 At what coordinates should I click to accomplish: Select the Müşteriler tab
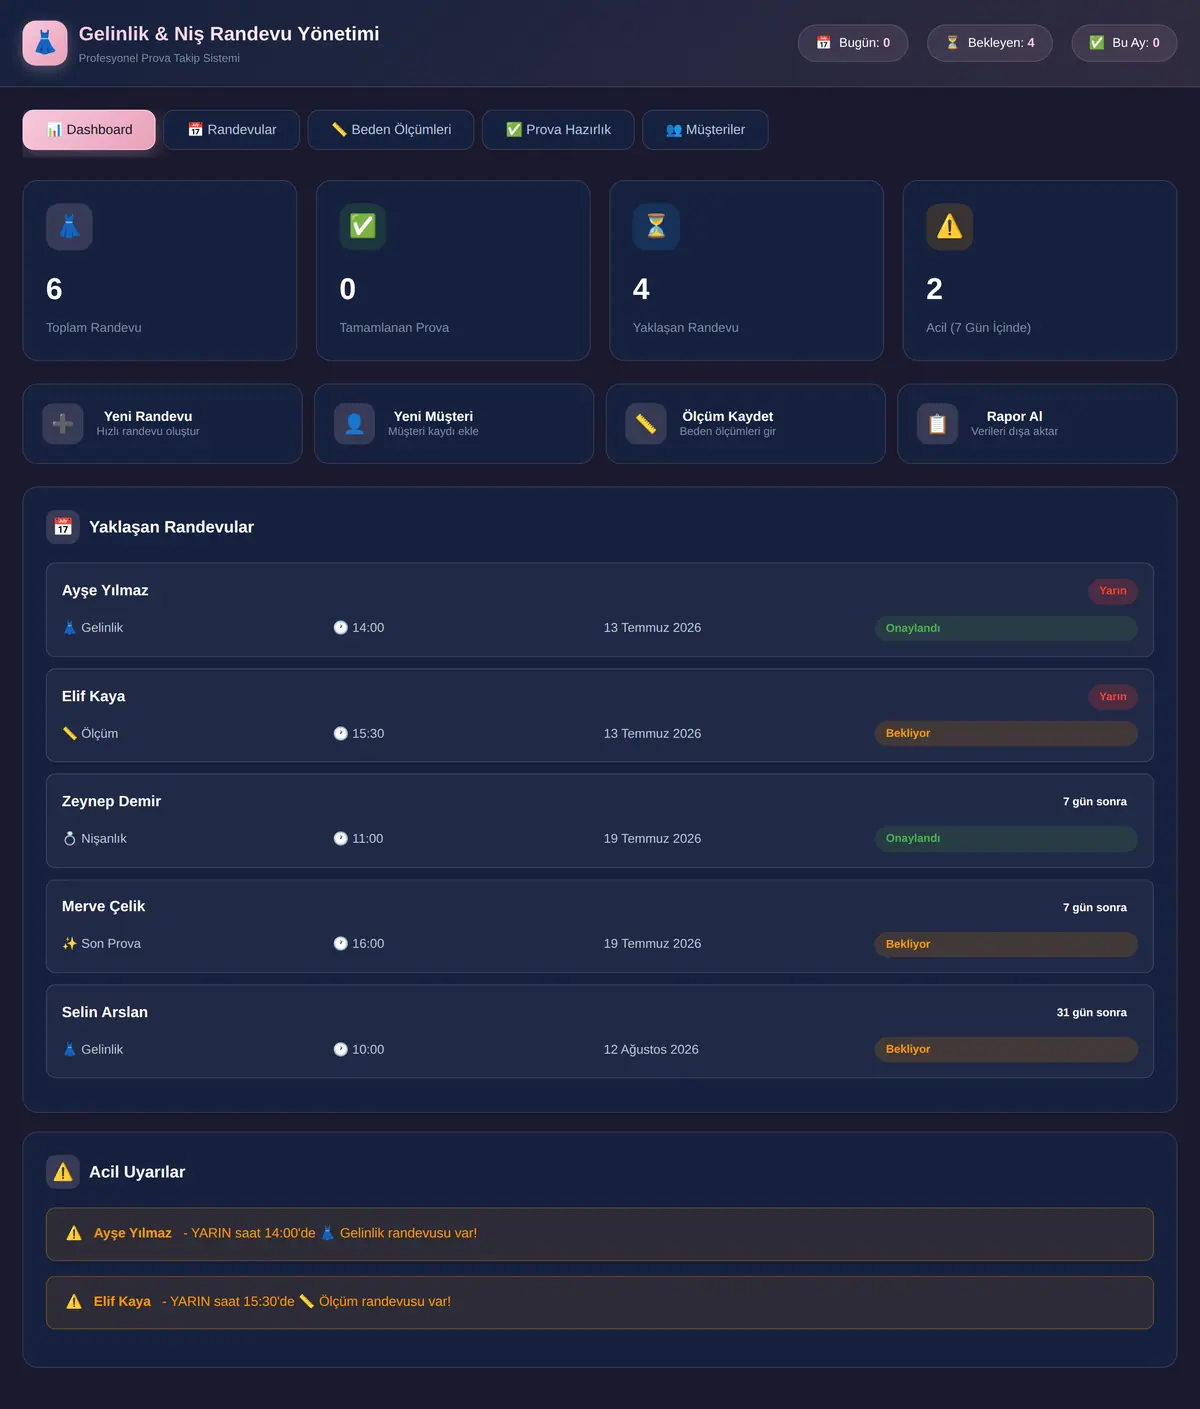[x=705, y=130]
